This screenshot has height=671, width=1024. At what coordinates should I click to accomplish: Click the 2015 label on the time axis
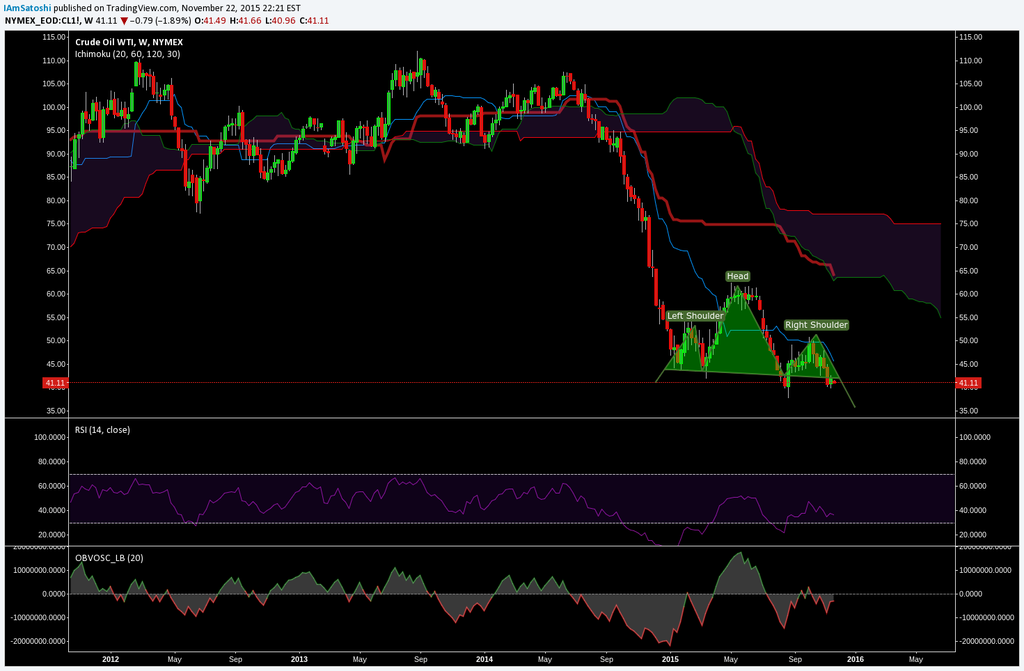tap(670, 660)
